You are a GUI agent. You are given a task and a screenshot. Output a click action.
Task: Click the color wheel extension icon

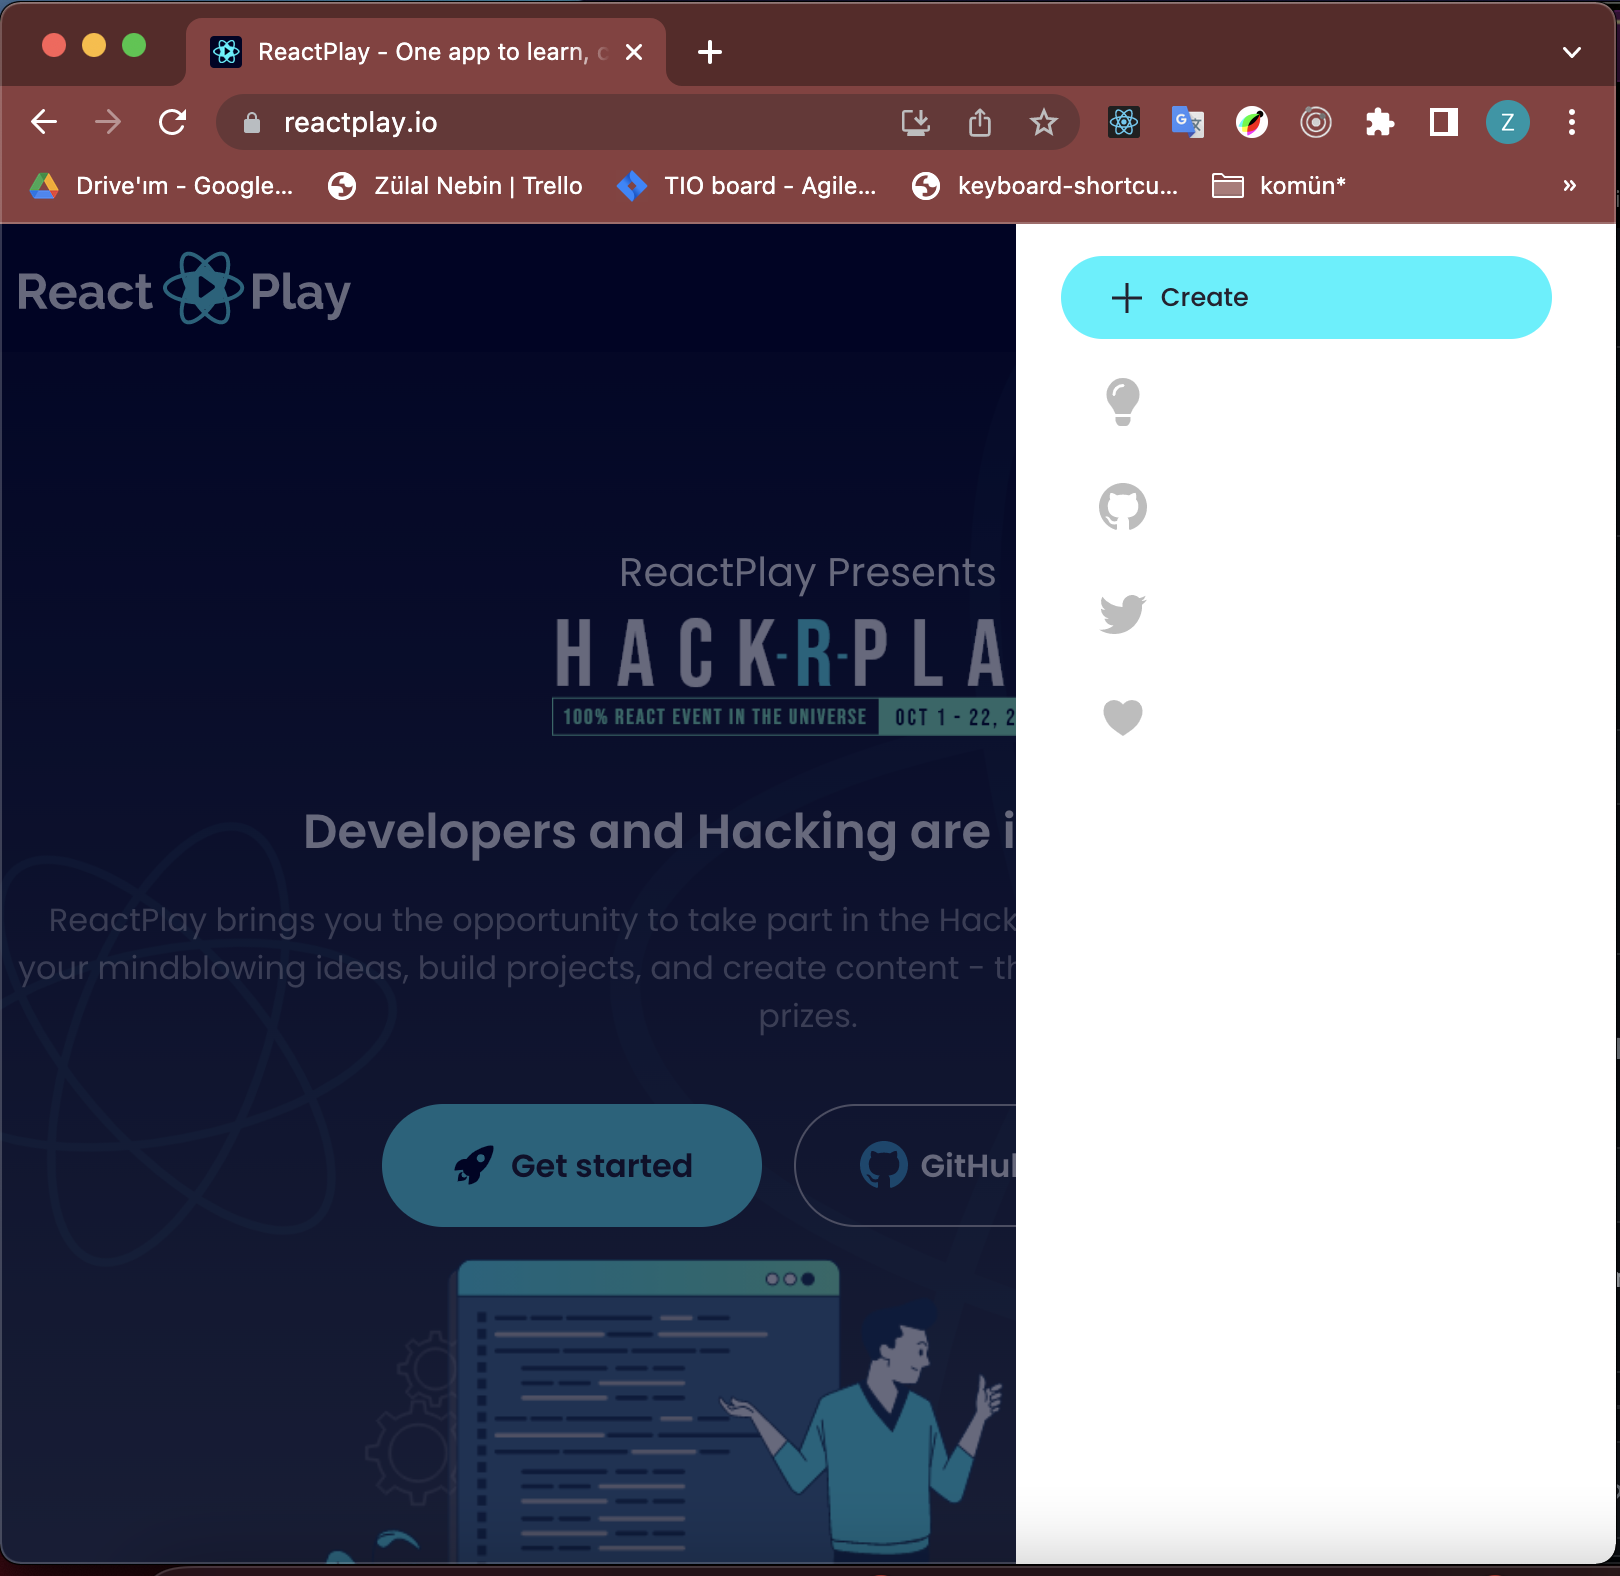pyautogui.click(x=1251, y=122)
